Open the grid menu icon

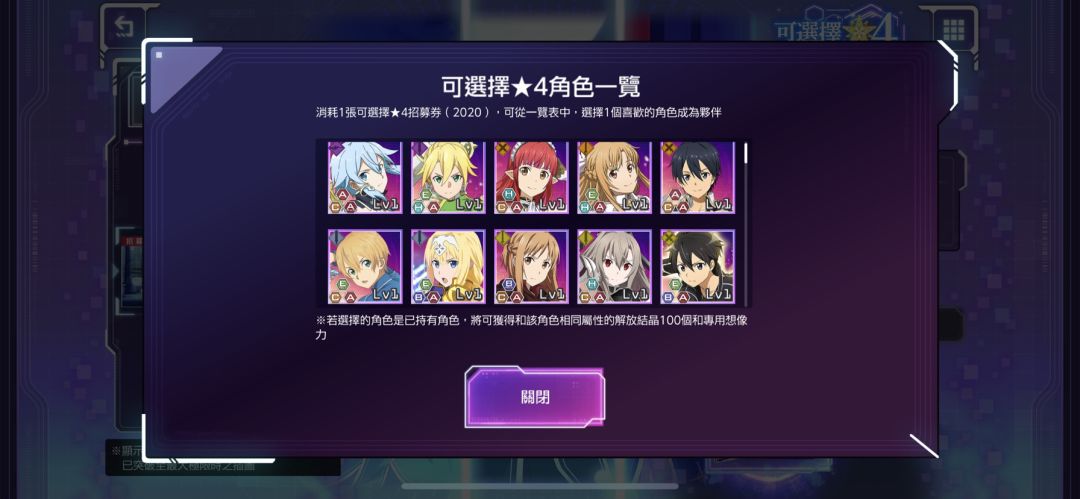953,30
